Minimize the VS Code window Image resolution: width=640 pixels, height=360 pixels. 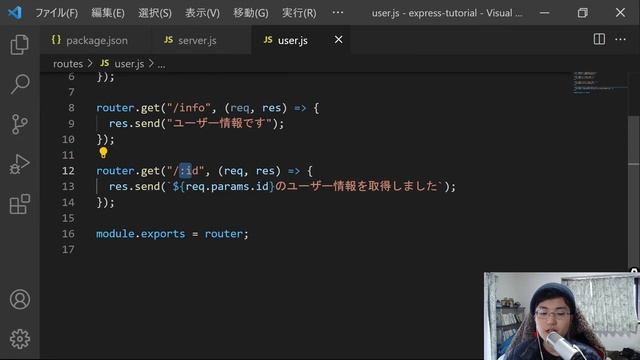pos(544,13)
